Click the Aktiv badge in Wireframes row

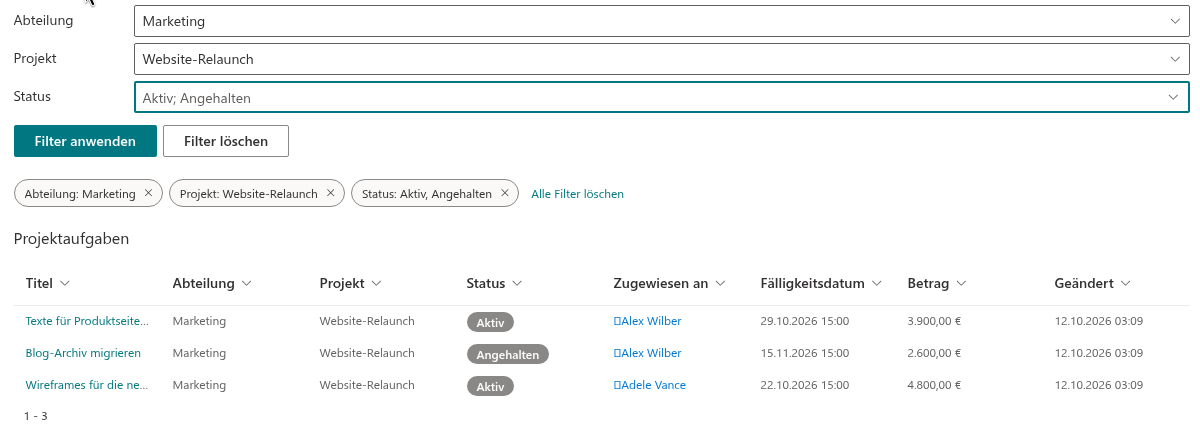coord(490,386)
